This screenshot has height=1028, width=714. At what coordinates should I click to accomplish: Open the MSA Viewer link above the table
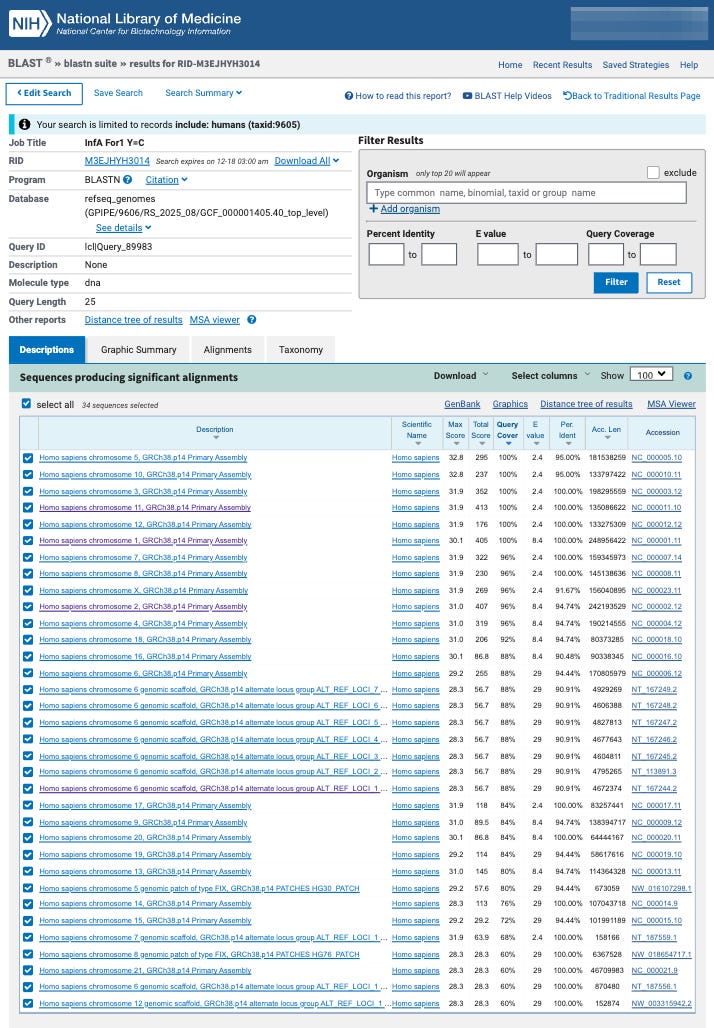tap(671, 404)
